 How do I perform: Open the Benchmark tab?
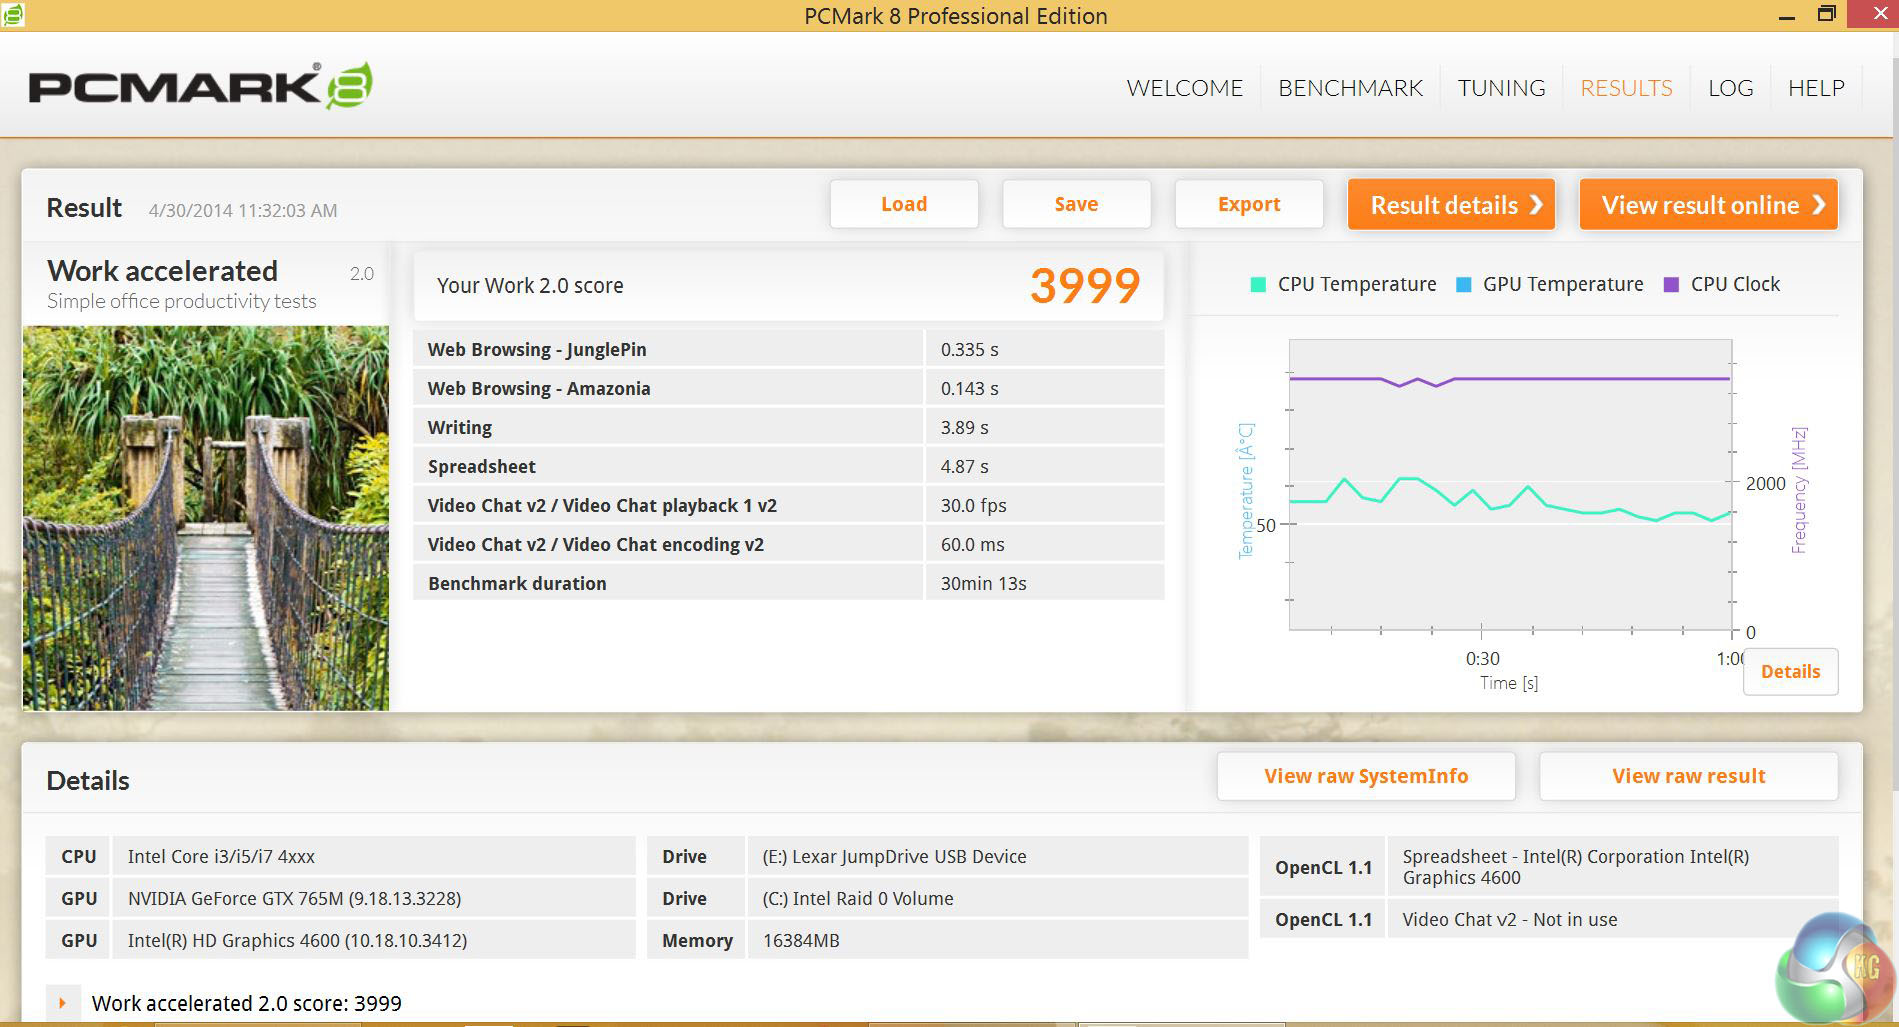click(x=1350, y=88)
